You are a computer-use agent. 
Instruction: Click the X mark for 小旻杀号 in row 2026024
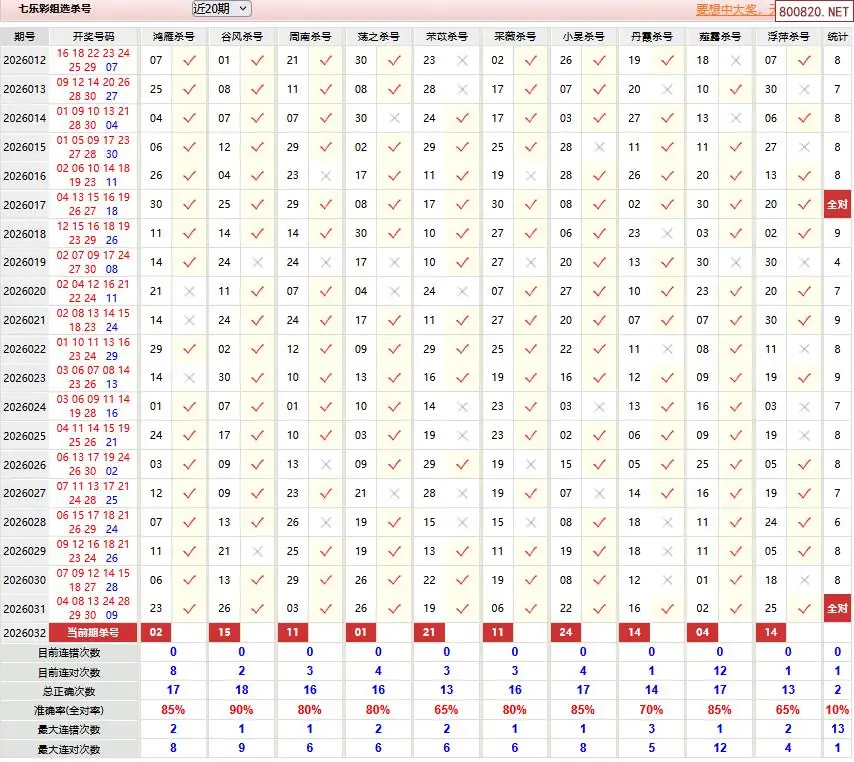point(599,407)
